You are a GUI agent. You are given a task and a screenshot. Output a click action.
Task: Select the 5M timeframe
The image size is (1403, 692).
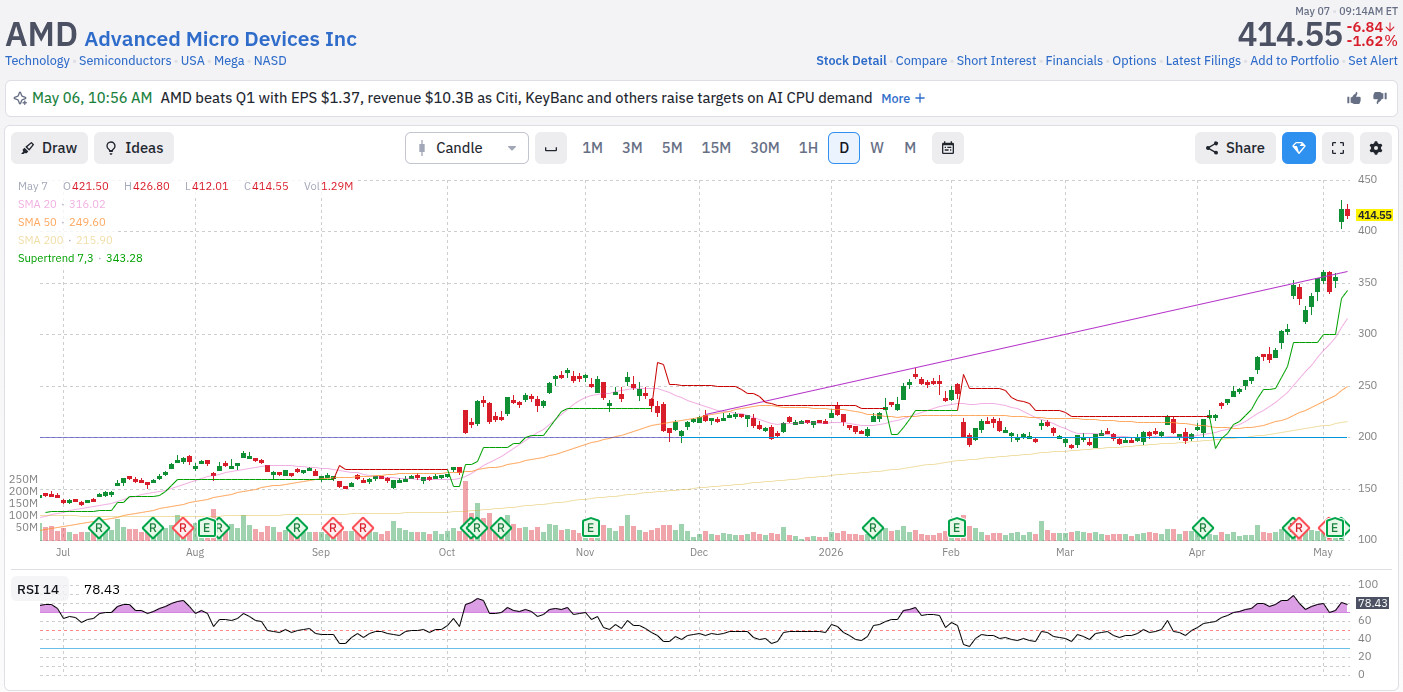pos(672,148)
